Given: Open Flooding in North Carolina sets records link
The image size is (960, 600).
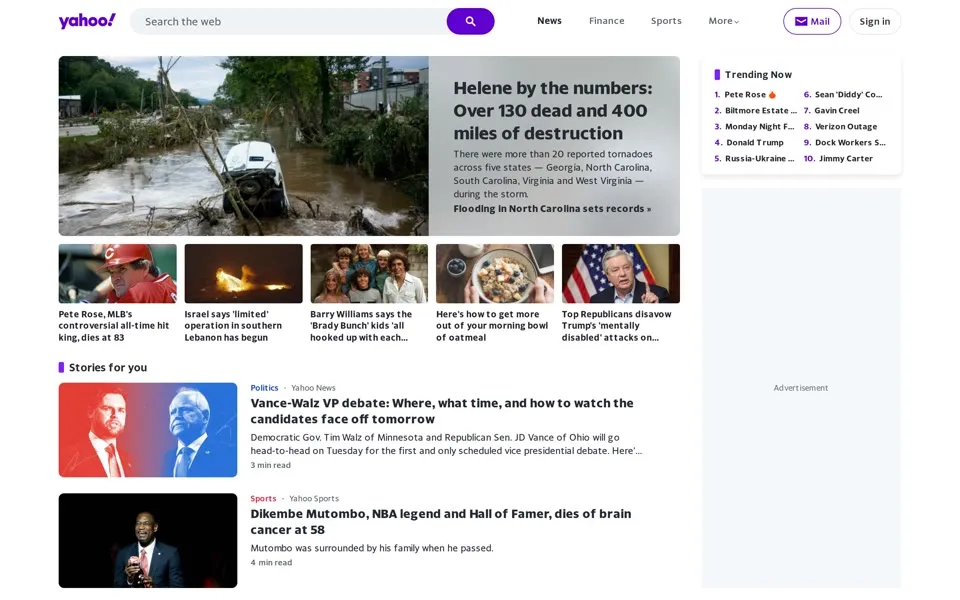Looking at the screenshot, I should click(x=552, y=209).
